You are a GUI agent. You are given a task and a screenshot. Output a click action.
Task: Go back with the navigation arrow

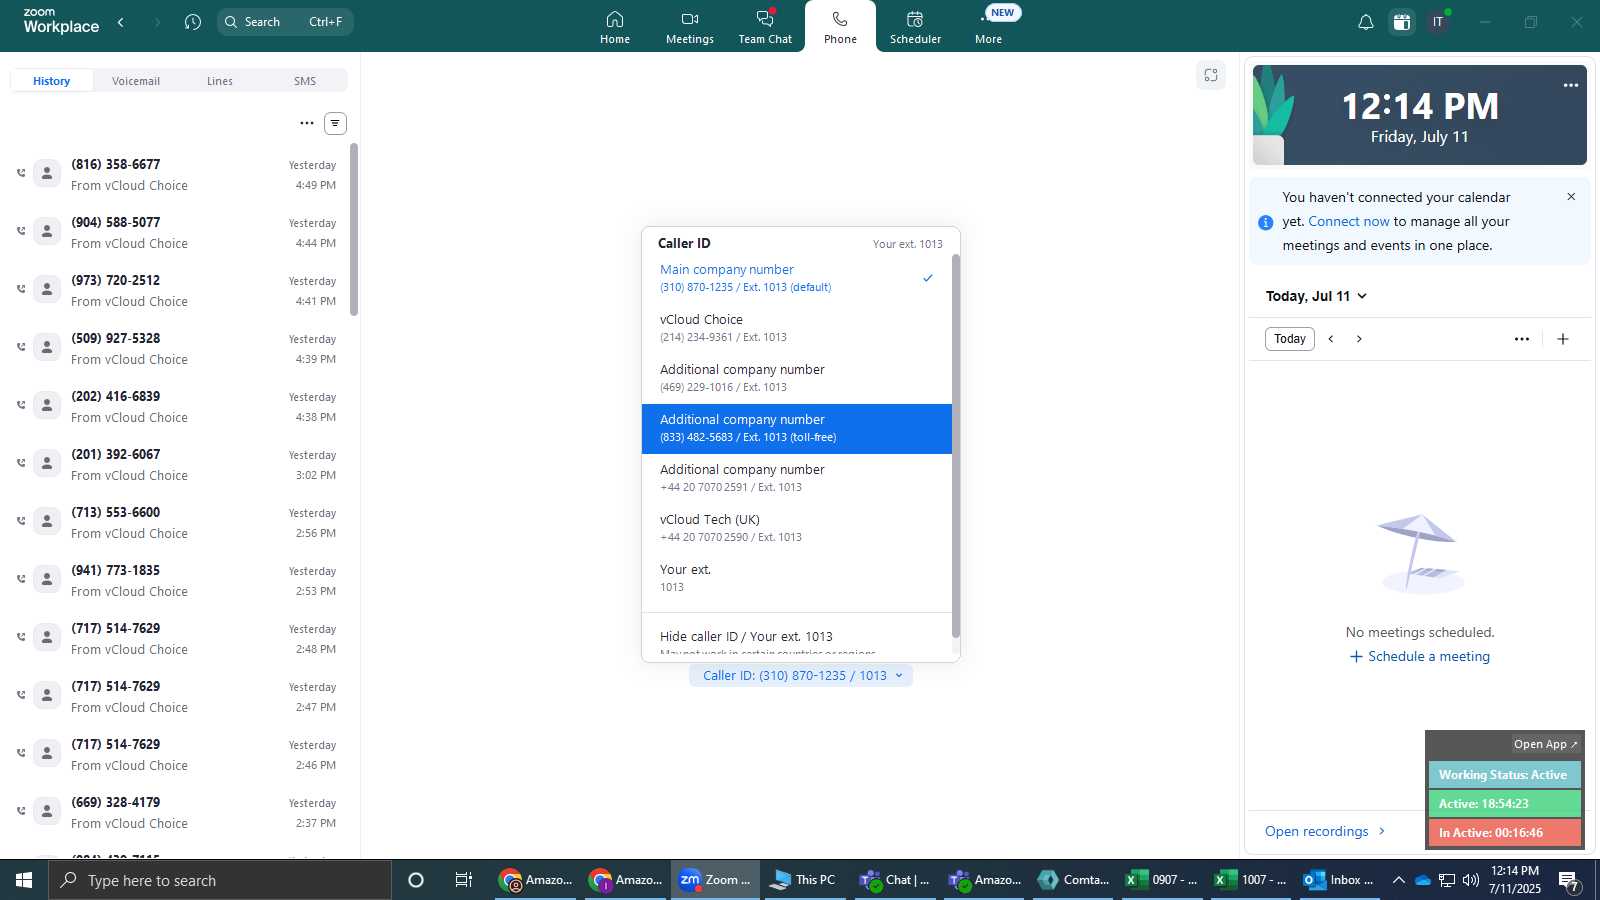point(121,22)
